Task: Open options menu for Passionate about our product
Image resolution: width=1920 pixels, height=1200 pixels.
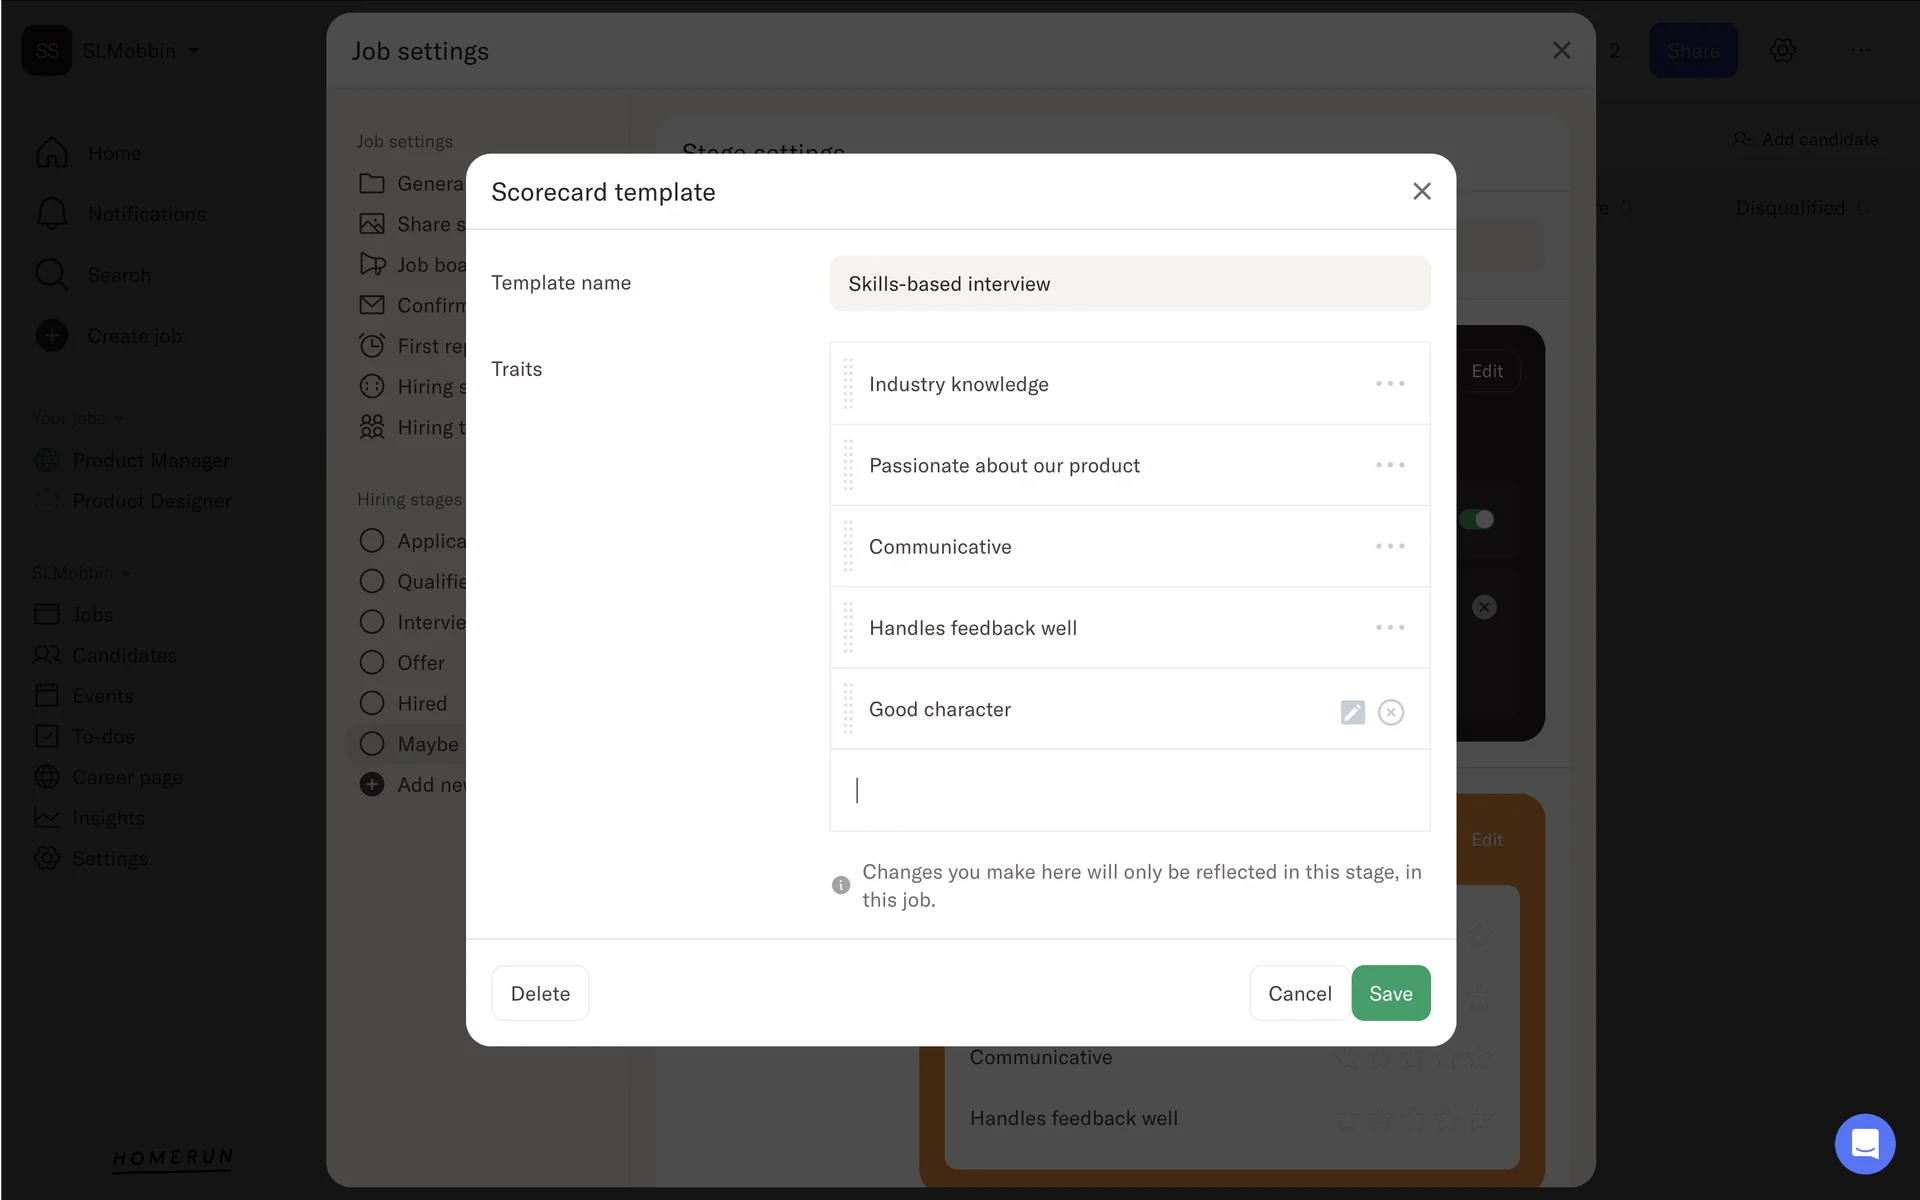Action: pyautogui.click(x=1389, y=465)
